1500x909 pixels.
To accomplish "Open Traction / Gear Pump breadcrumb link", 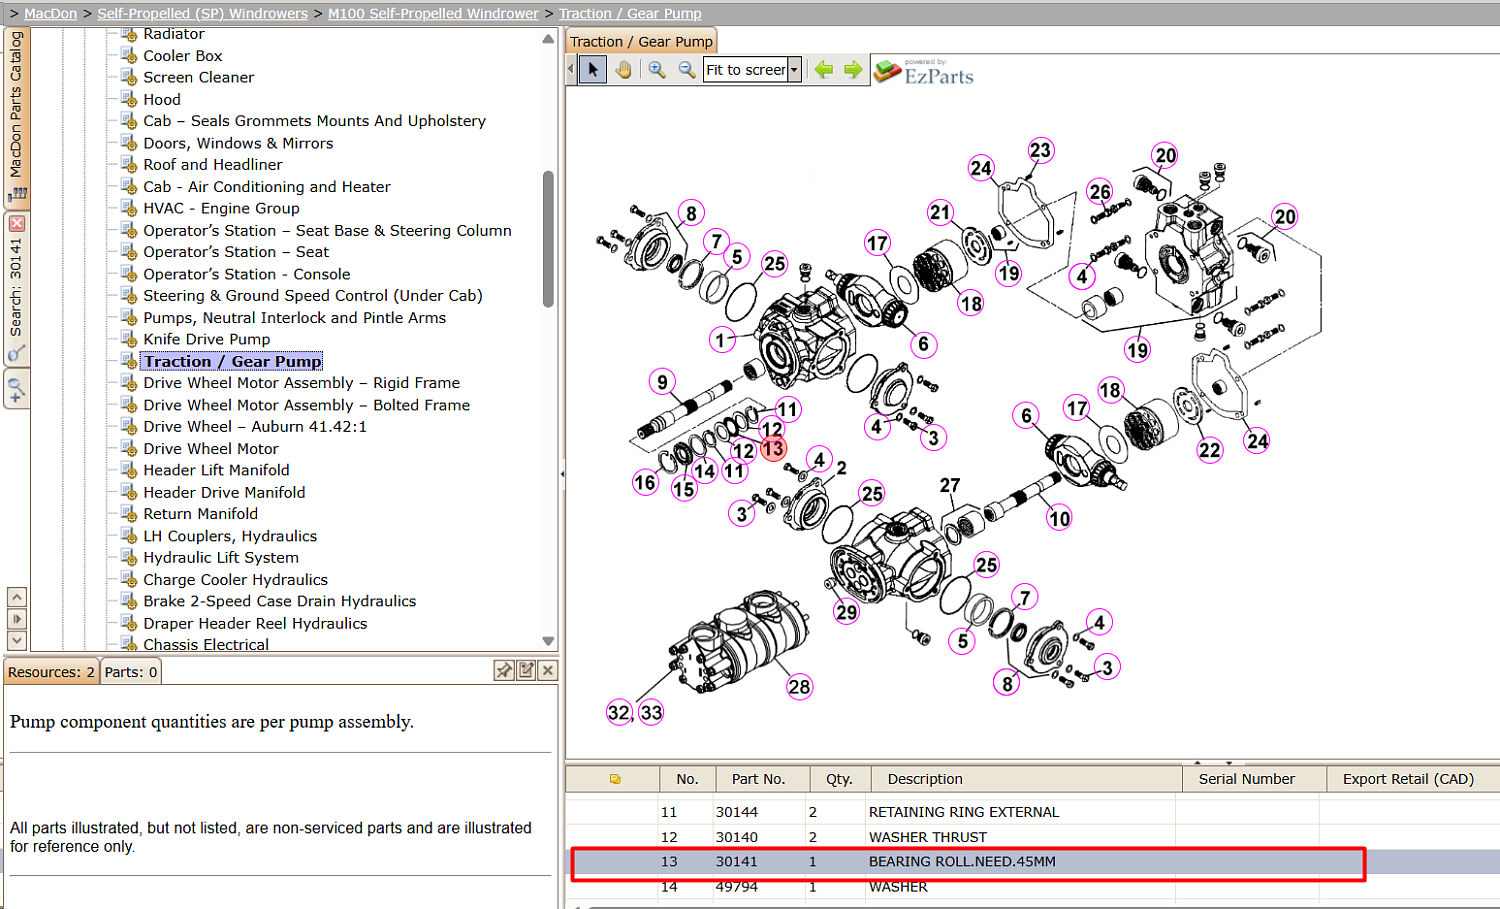I will tap(630, 13).
